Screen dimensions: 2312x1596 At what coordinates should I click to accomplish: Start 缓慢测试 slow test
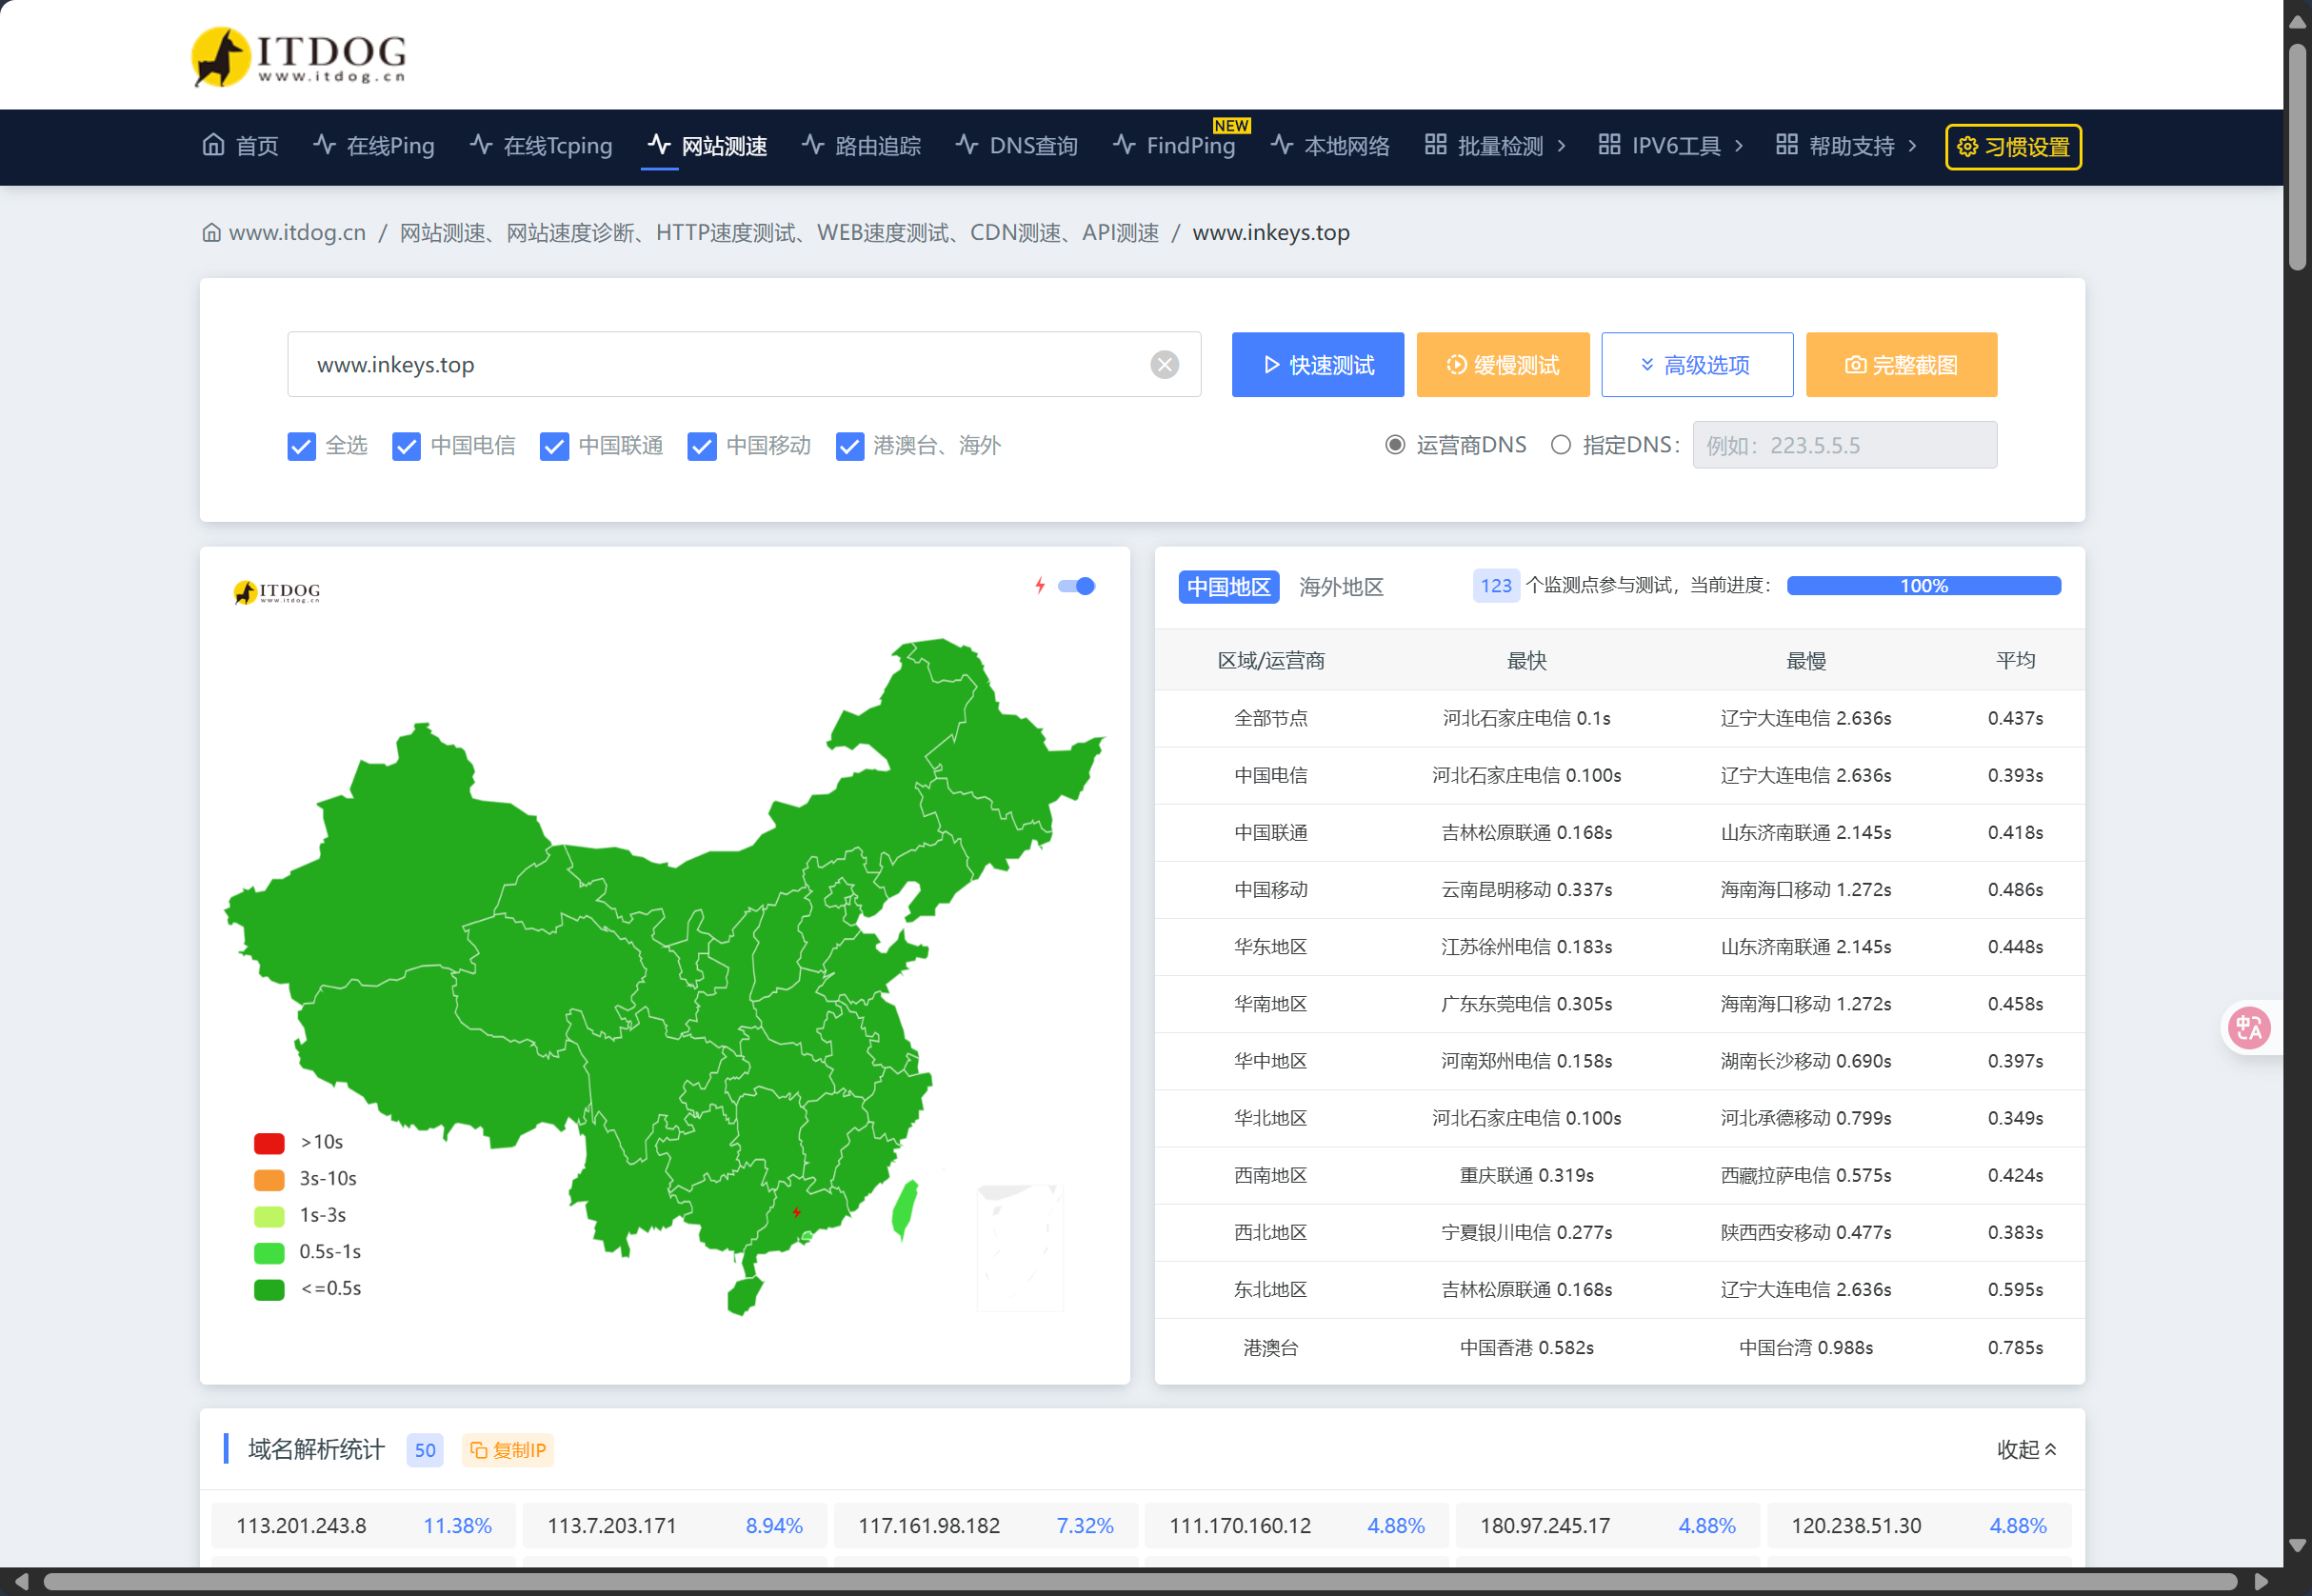(x=1502, y=365)
